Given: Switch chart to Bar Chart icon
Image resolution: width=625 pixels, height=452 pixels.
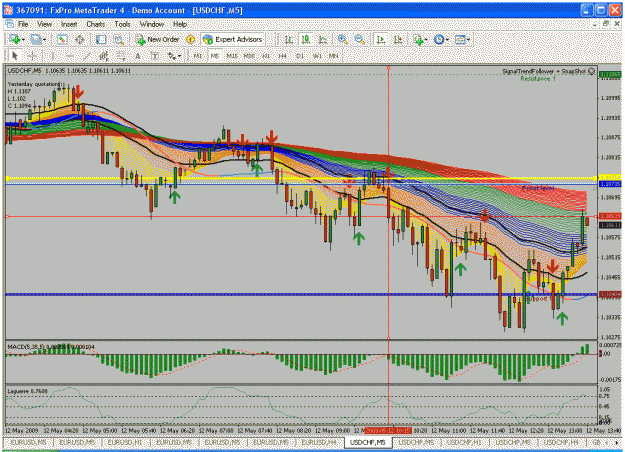Looking at the screenshot, I should tap(288, 39).
